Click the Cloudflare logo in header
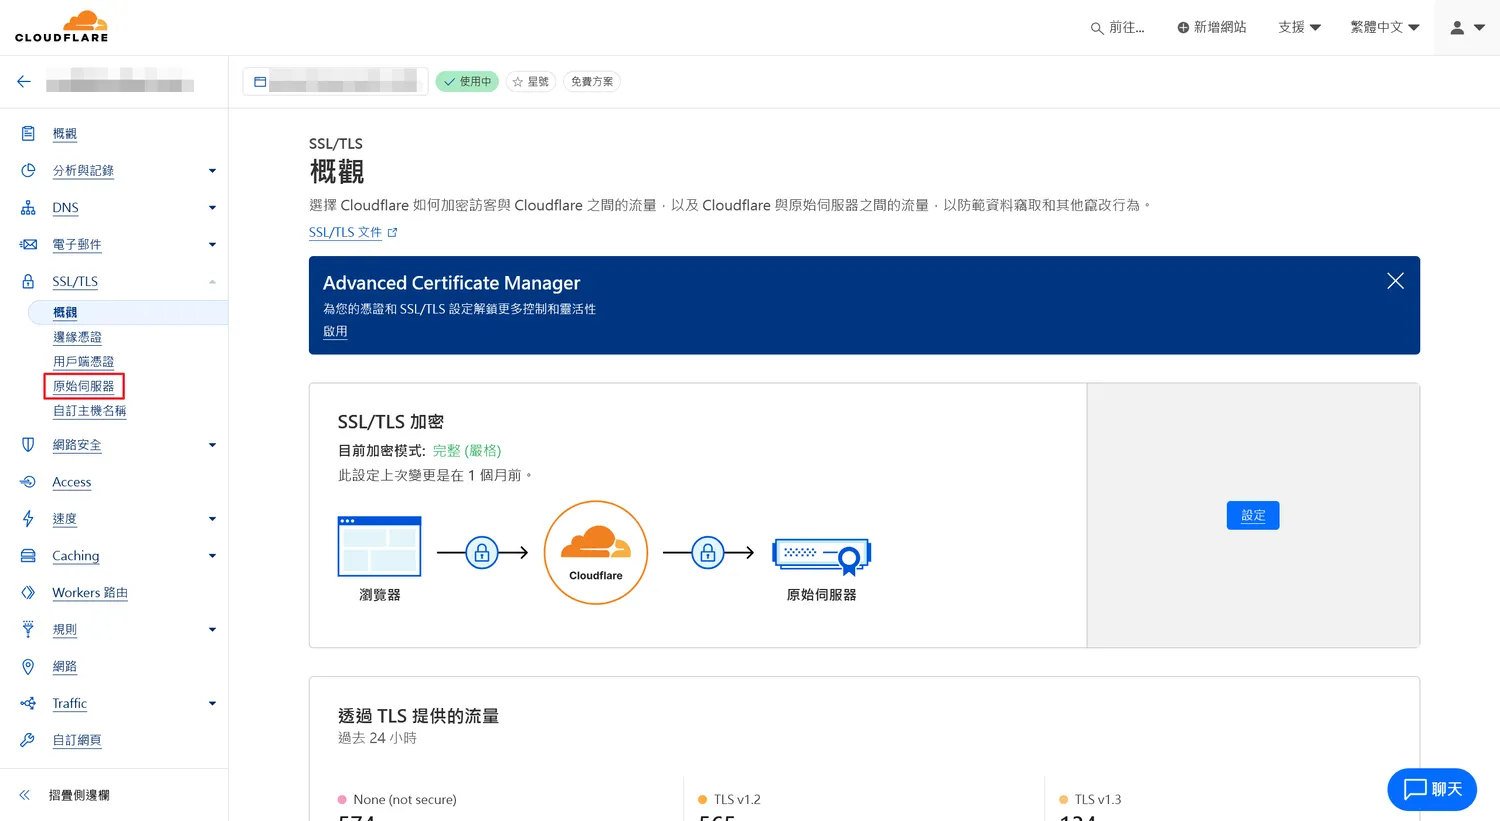The image size is (1500, 821). click(61, 27)
